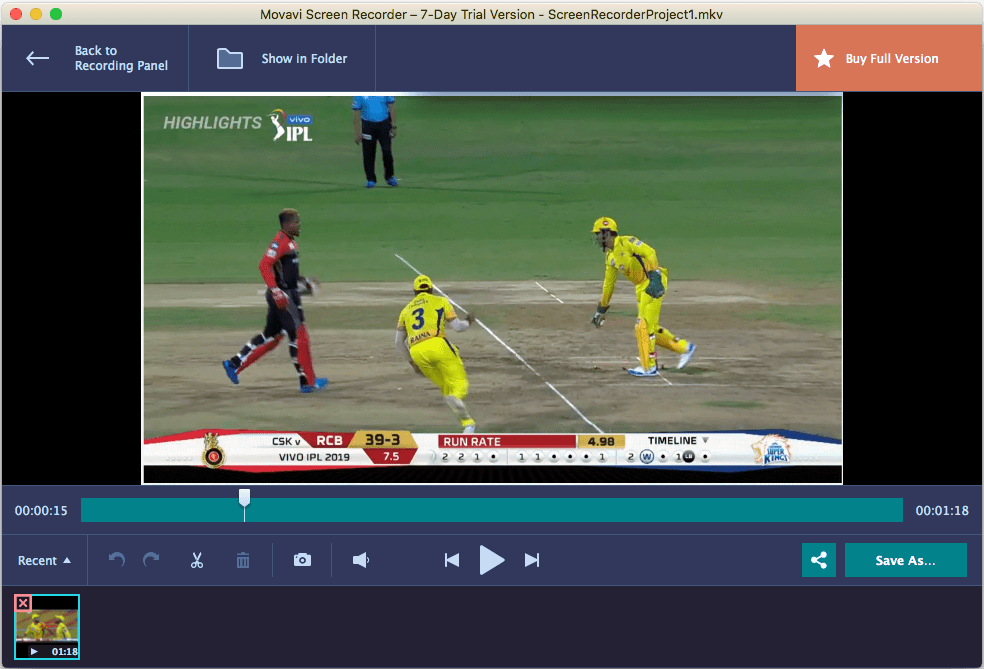
Task: Redo the last undone edit
Action: pyautogui.click(x=151, y=560)
